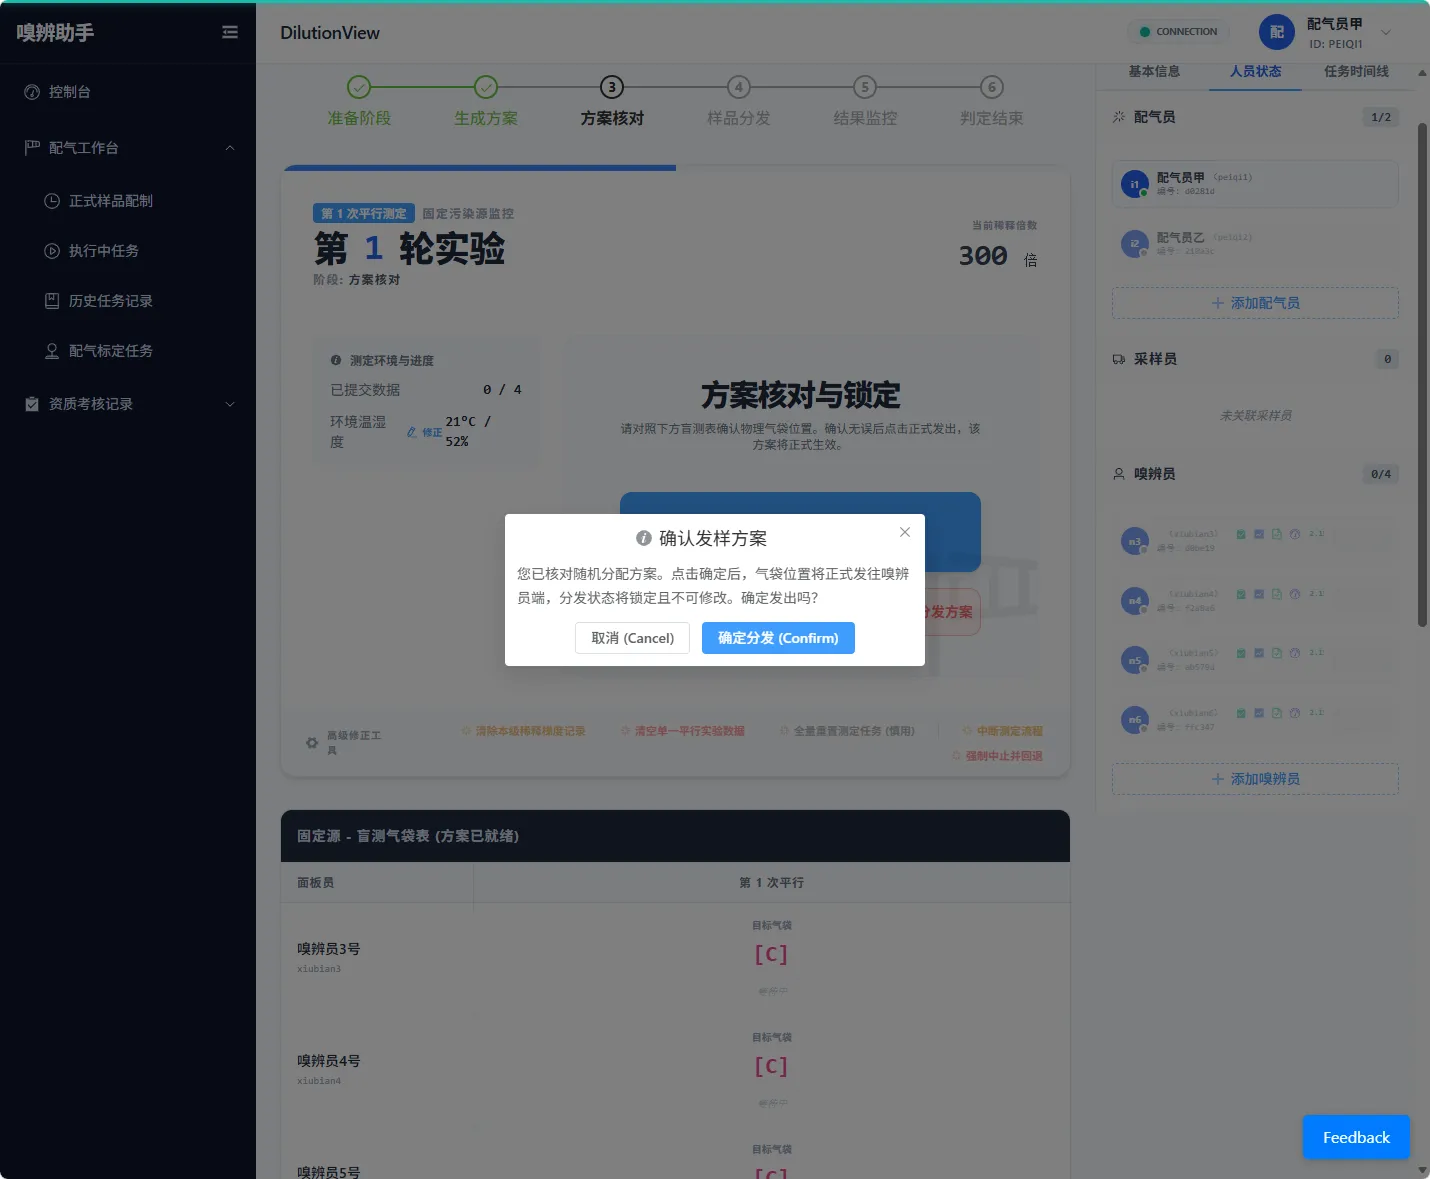The width and height of the screenshot is (1430, 1179).
Task: Switch to the 任务时间线 tab
Action: tap(1356, 71)
